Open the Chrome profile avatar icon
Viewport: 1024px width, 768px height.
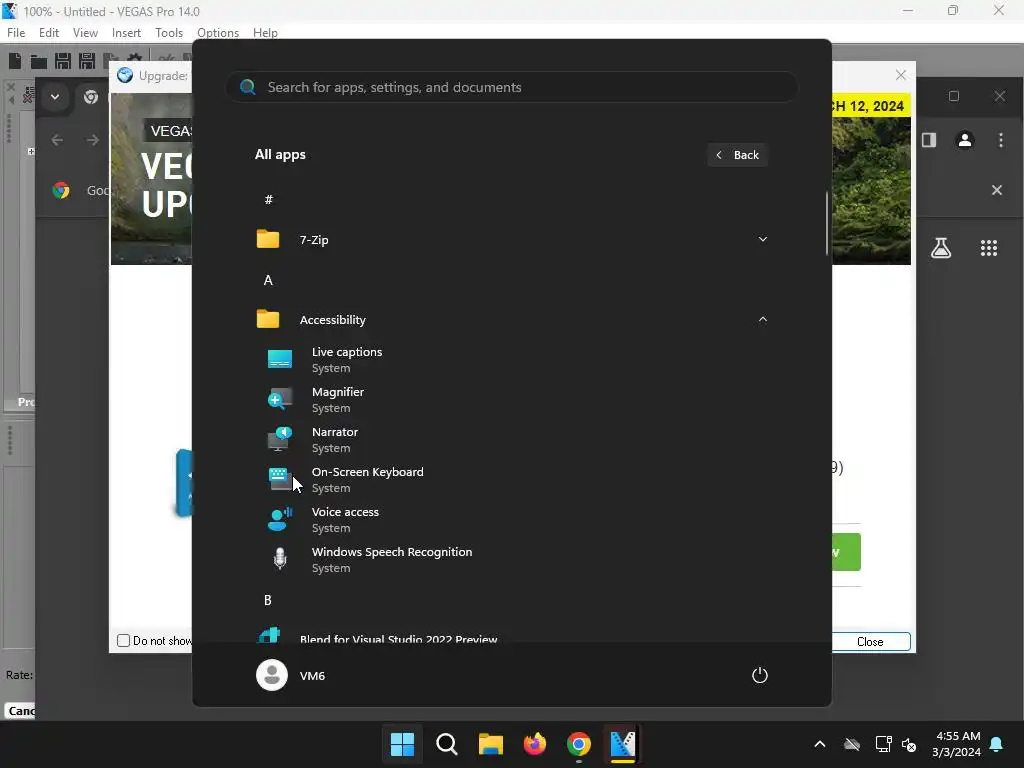[x=965, y=140]
